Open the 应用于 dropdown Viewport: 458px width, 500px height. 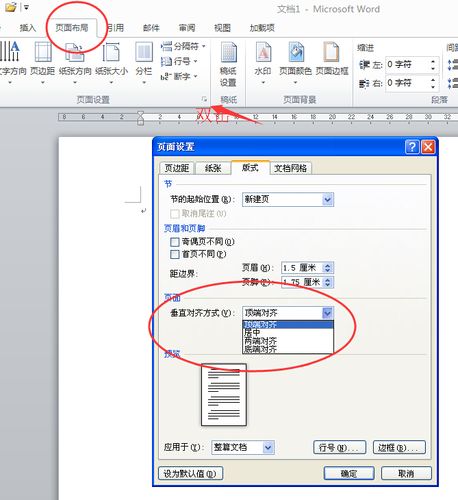(243, 447)
